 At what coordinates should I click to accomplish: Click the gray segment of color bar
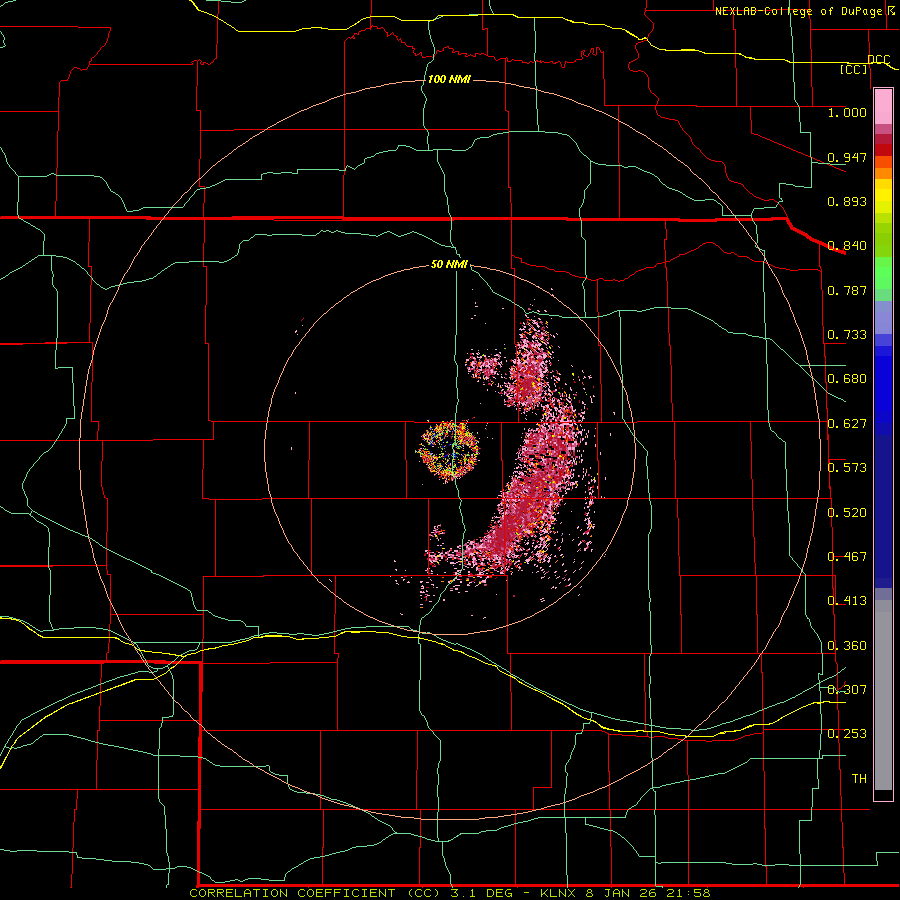883,695
